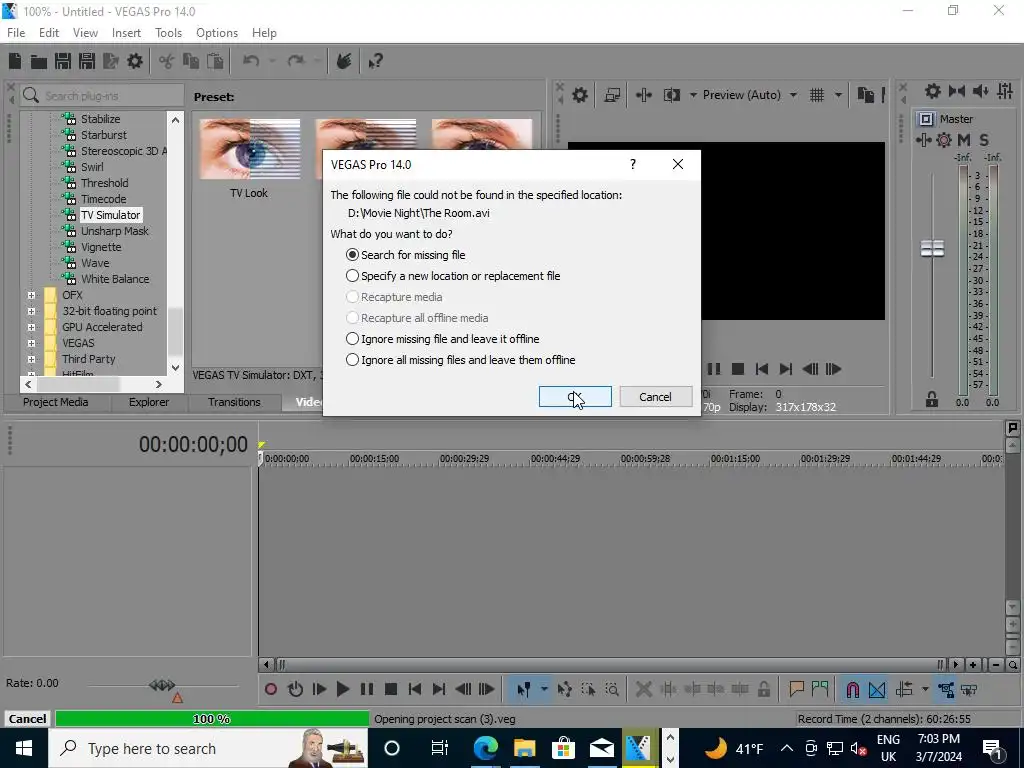Select the Zoom Edit Tool magnifier

coord(612,689)
